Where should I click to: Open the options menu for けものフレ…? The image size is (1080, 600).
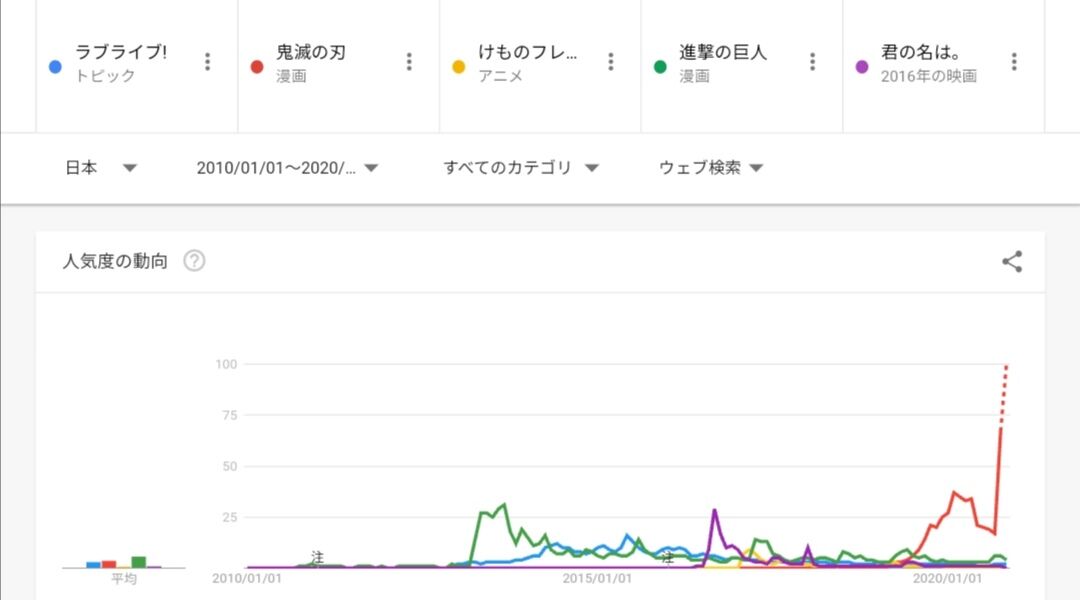pos(610,61)
